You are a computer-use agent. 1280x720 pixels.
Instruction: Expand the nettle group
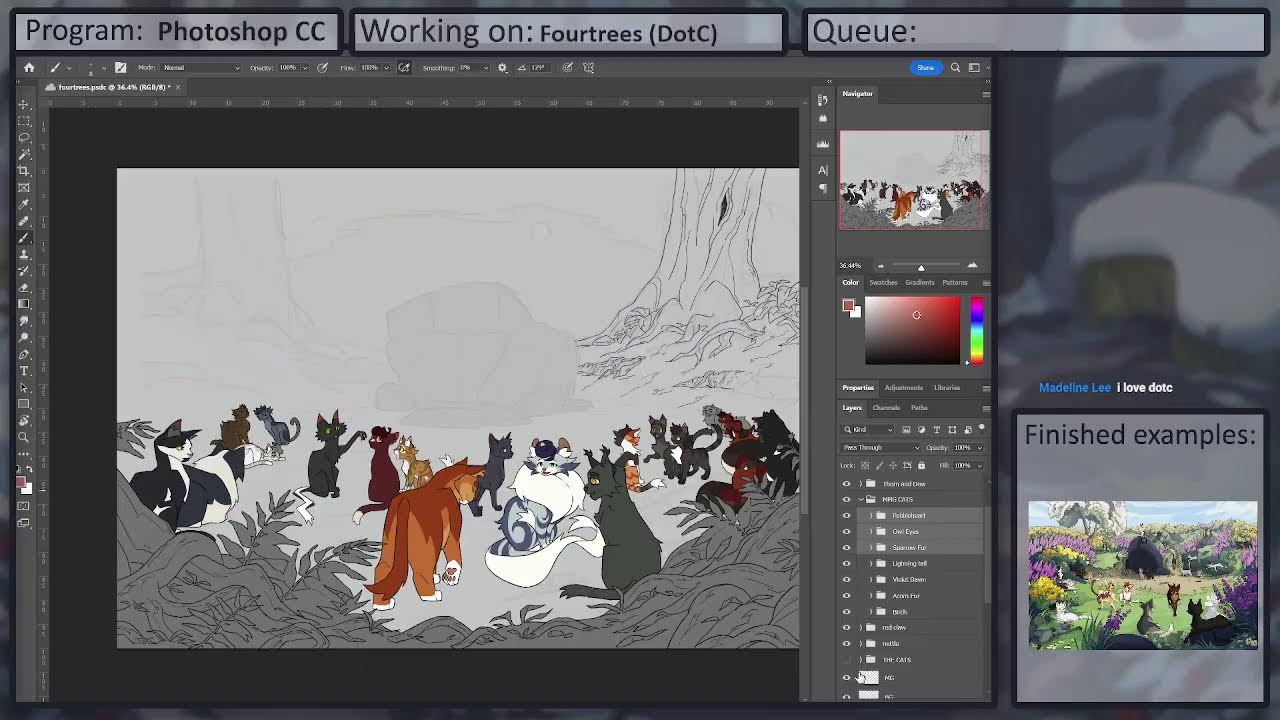[861, 644]
